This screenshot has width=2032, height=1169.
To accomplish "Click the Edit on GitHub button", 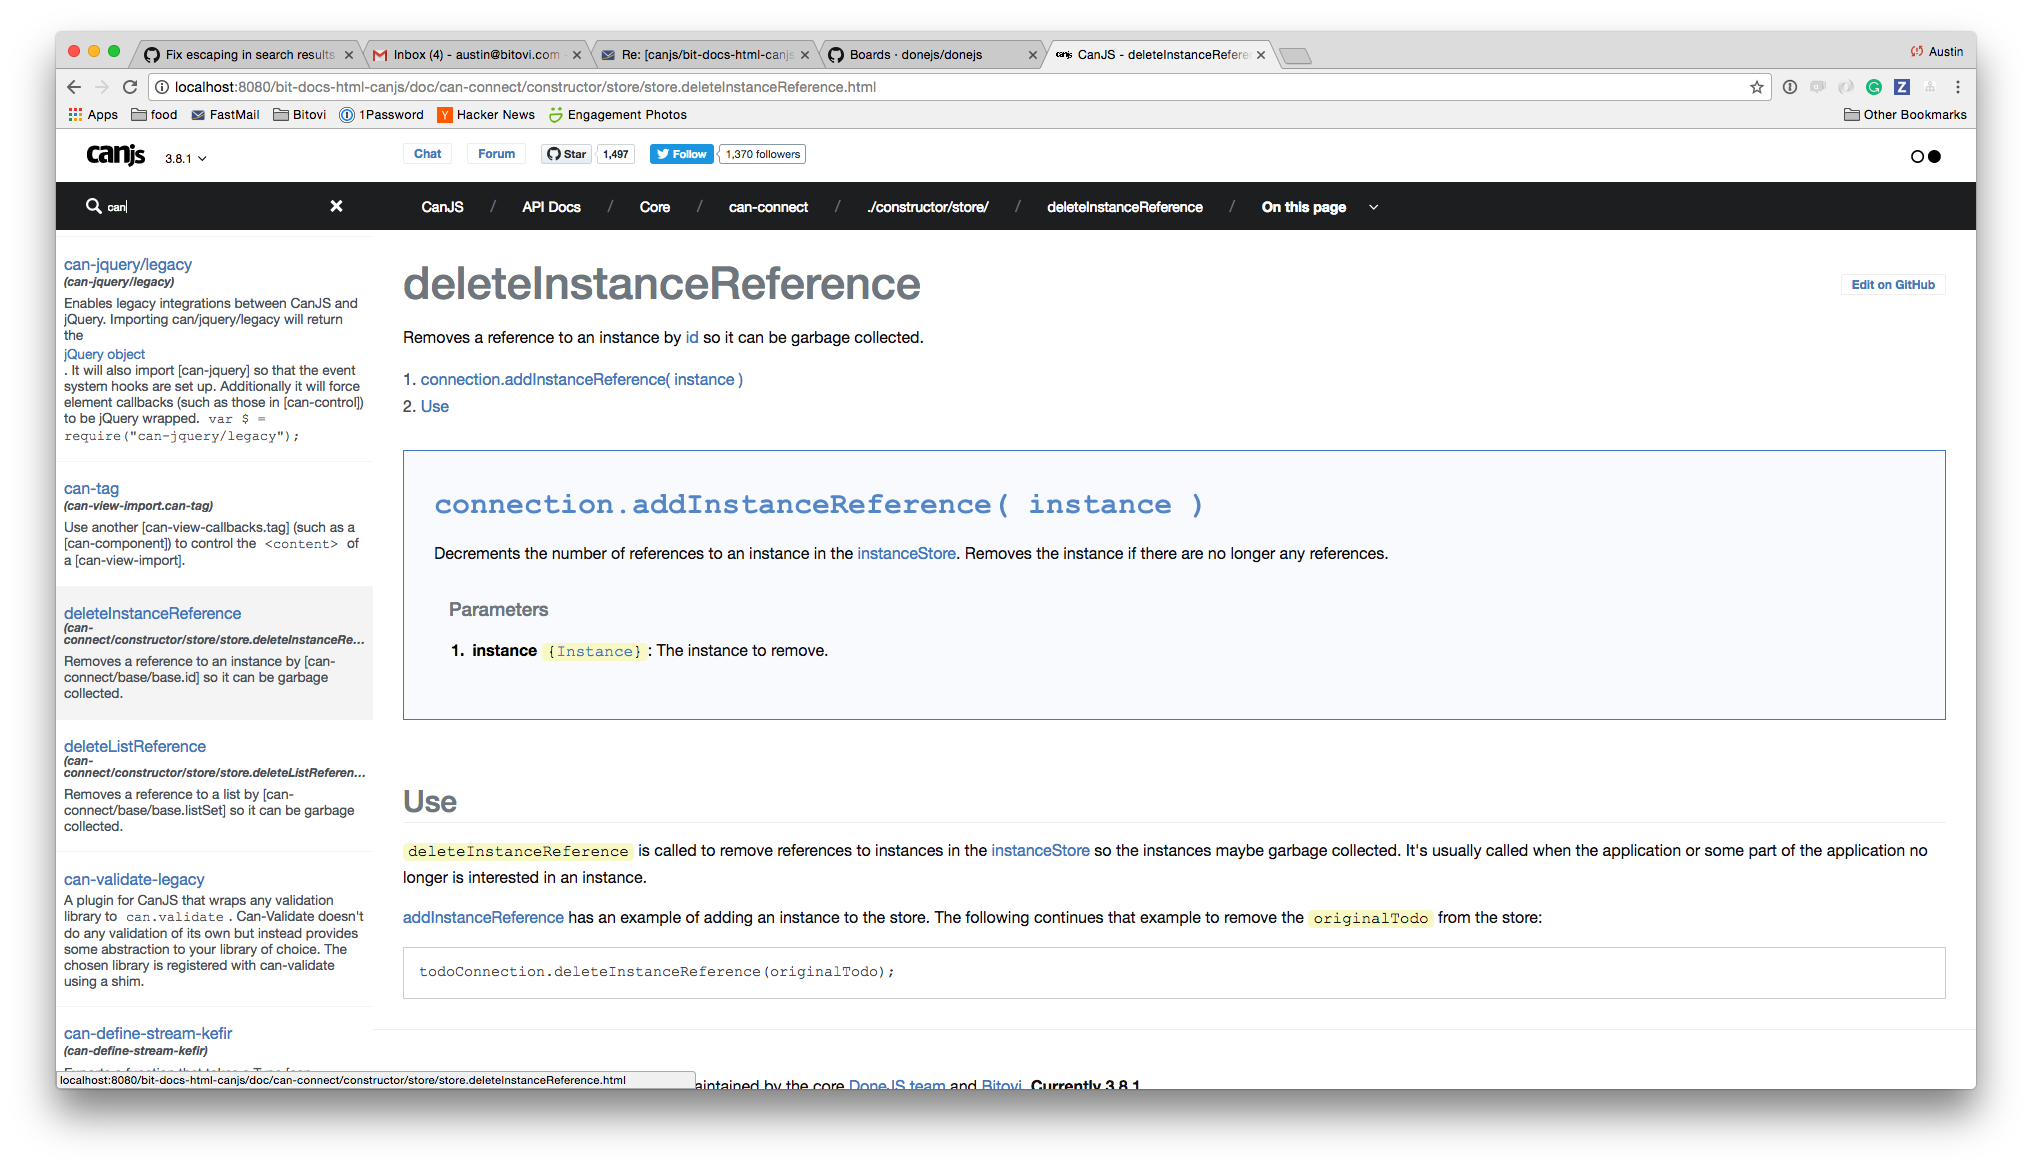I will click(x=1892, y=285).
